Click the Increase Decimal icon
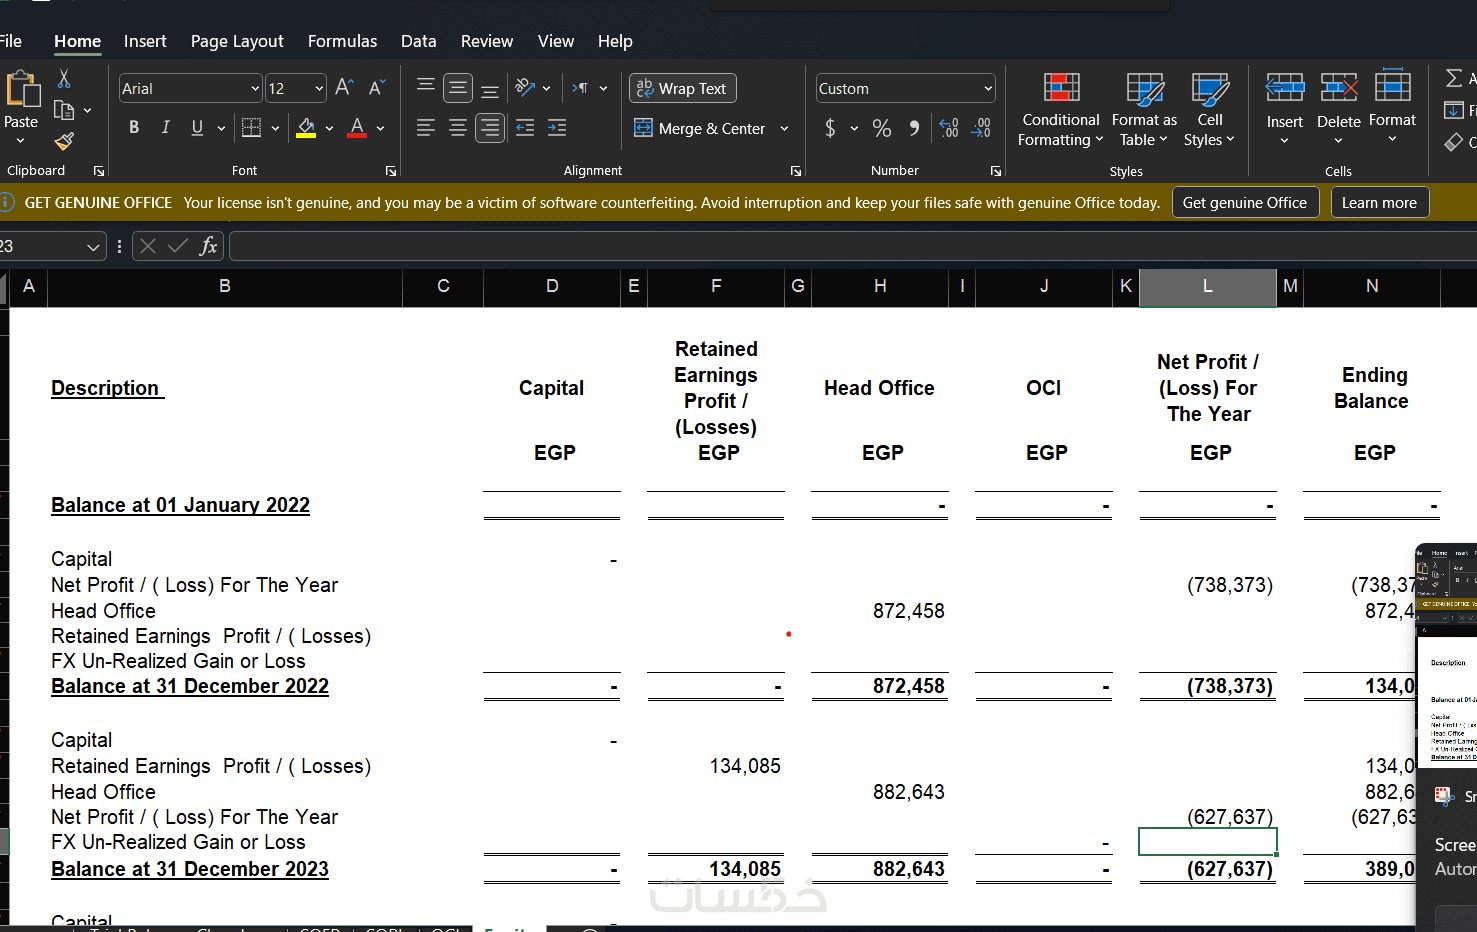The image size is (1477, 932). pos(949,128)
